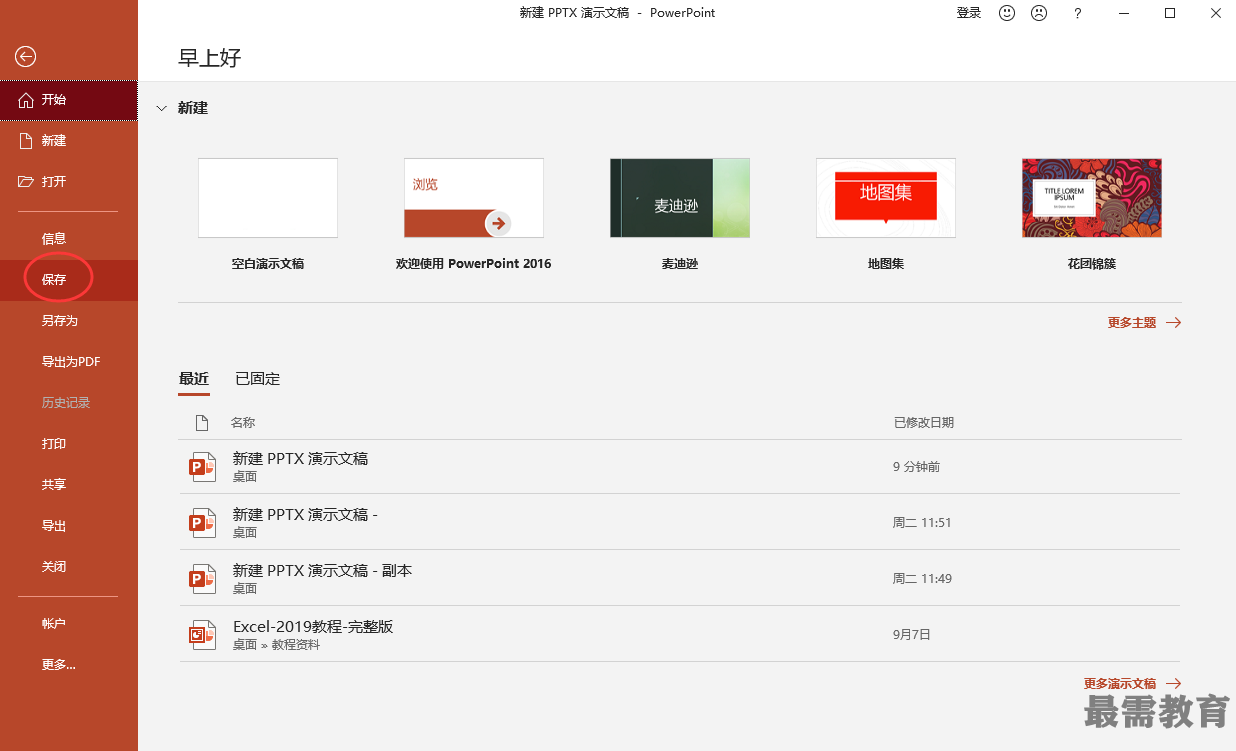
Task: Open the 信息 page
Action: coord(69,239)
